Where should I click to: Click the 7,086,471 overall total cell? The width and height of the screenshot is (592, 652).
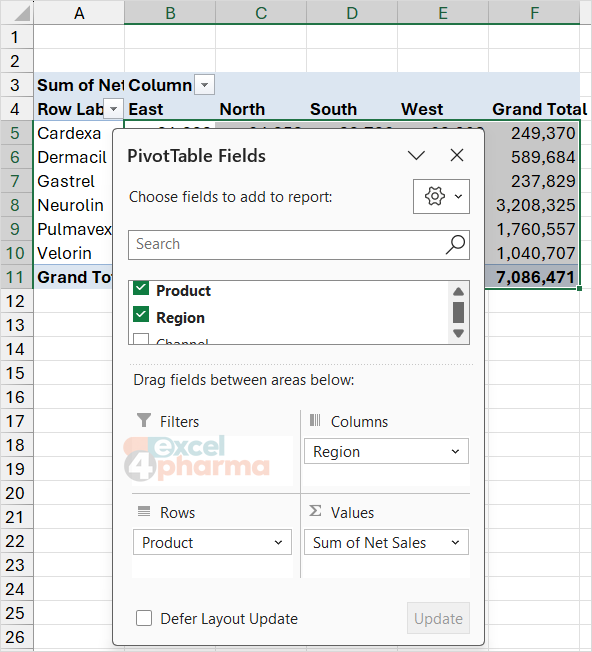pyautogui.click(x=534, y=277)
